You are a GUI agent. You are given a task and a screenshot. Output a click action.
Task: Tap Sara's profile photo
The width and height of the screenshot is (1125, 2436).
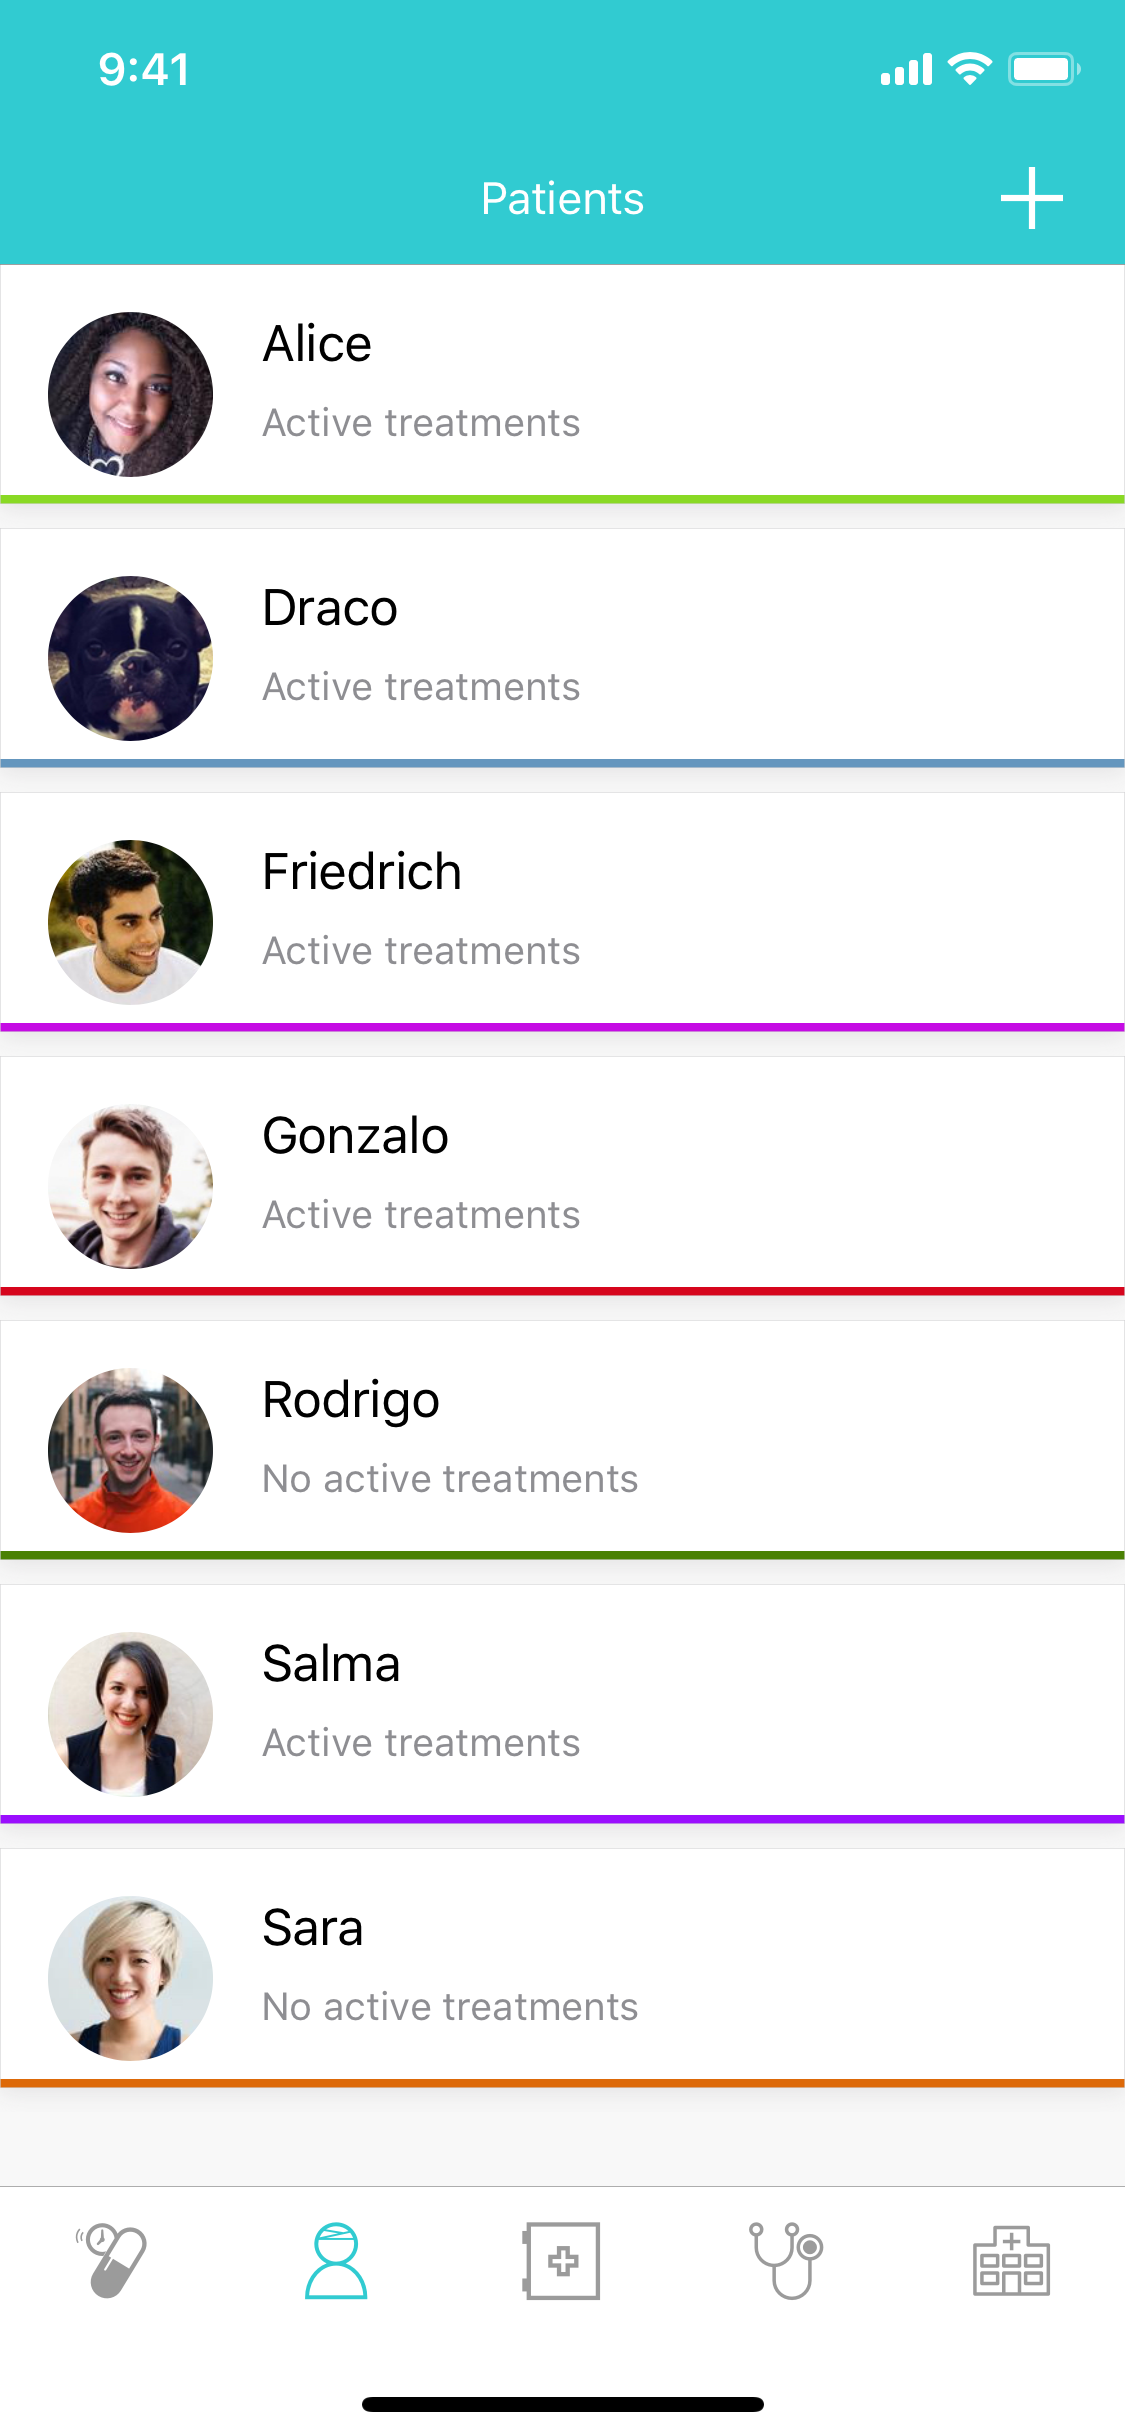pos(131,1978)
